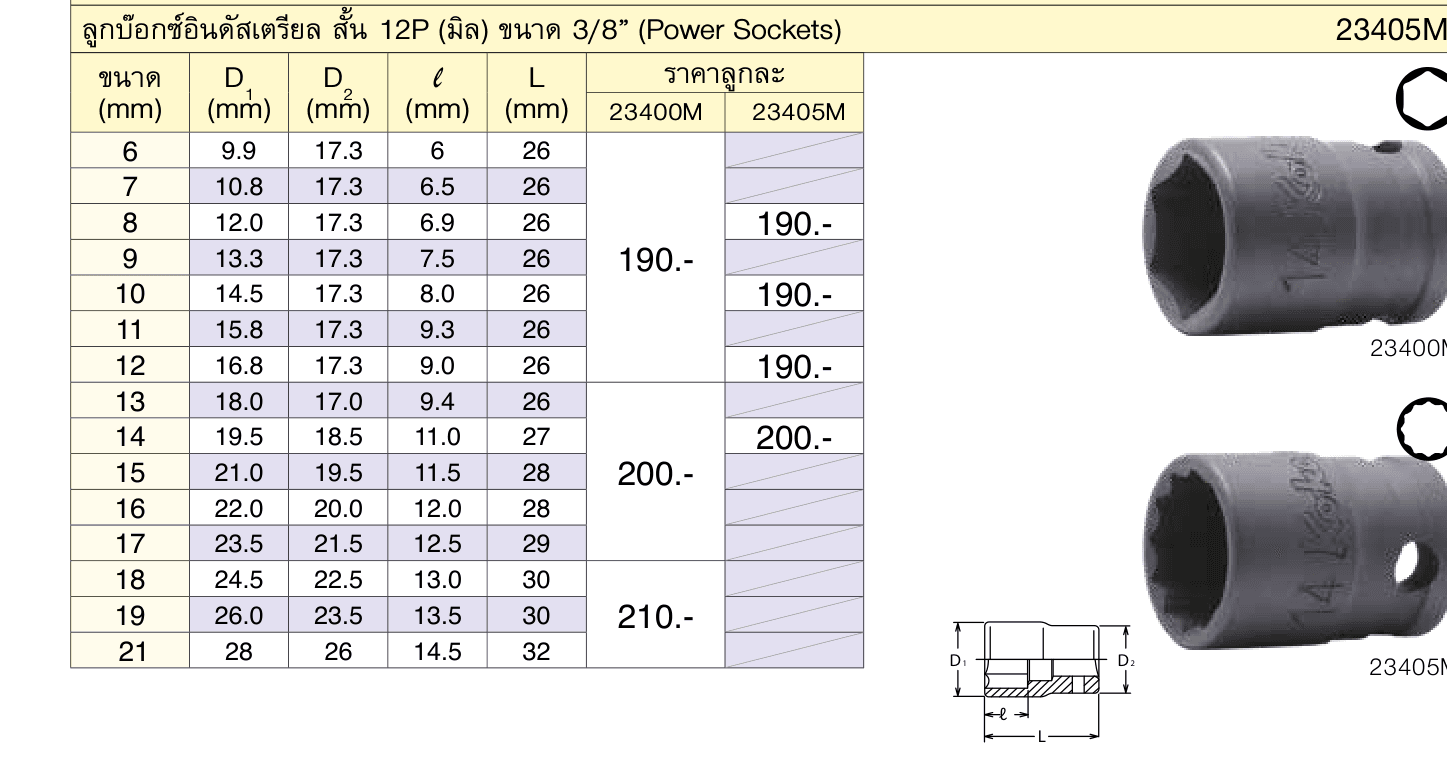The image size is (1447, 767).
Task: Click the ℓ depth label on the diagram
Action: (1003, 714)
